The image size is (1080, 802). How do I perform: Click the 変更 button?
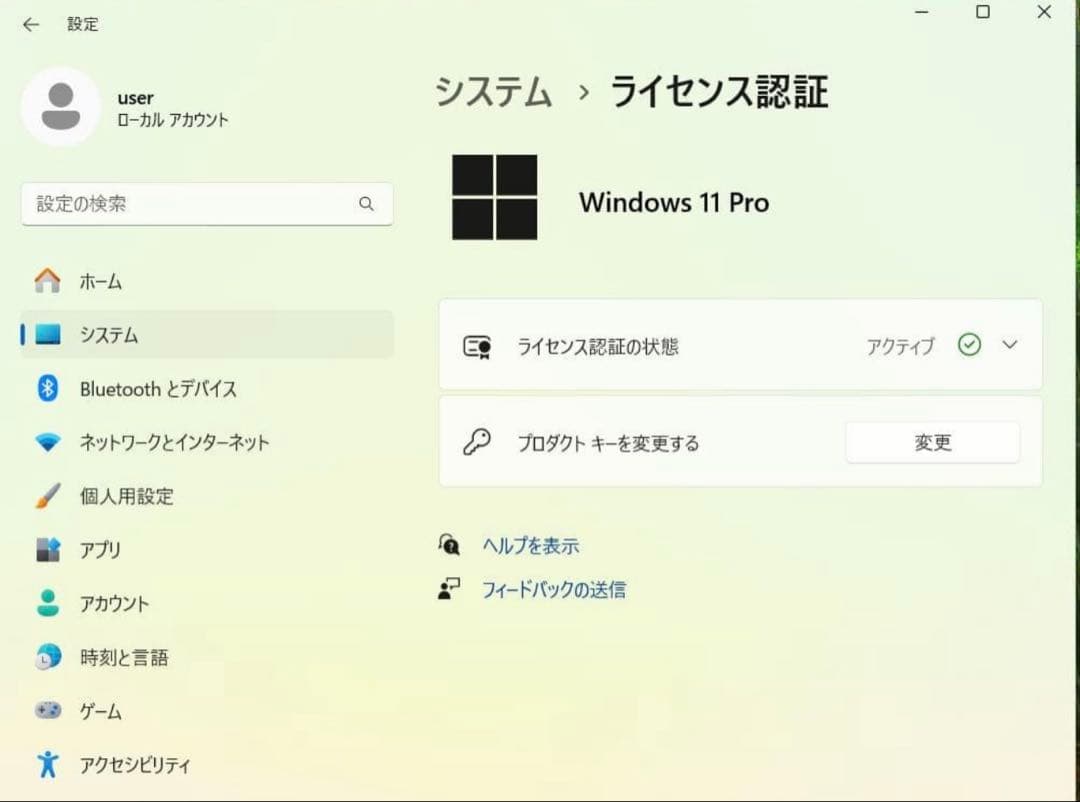click(931, 441)
